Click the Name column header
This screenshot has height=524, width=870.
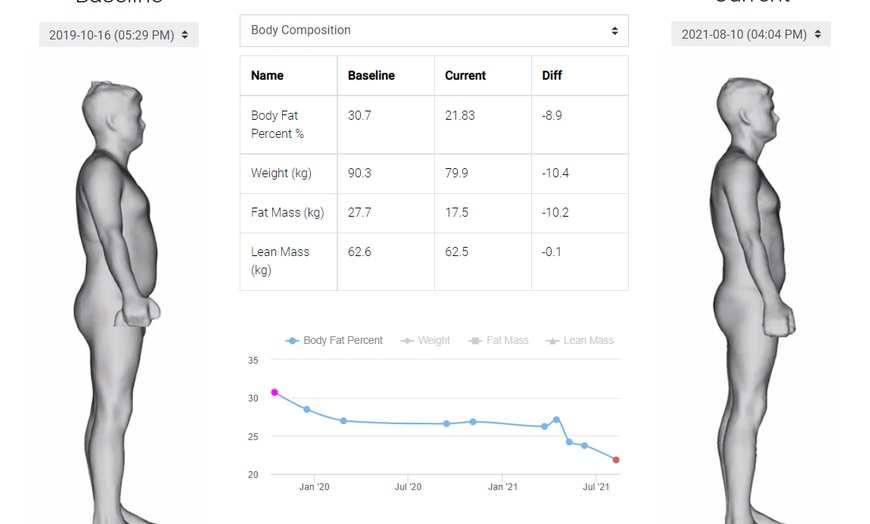pyautogui.click(x=267, y=76)
